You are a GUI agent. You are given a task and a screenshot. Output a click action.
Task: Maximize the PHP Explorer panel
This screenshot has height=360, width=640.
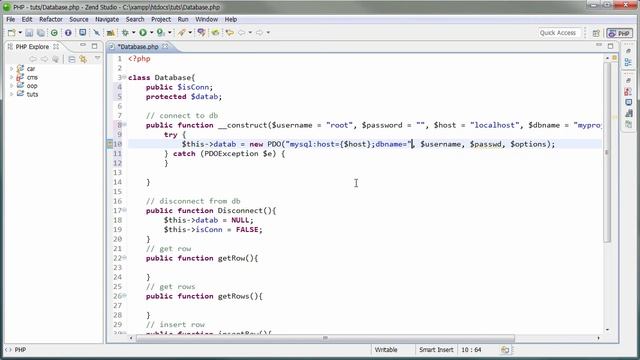tap(94, 46)
